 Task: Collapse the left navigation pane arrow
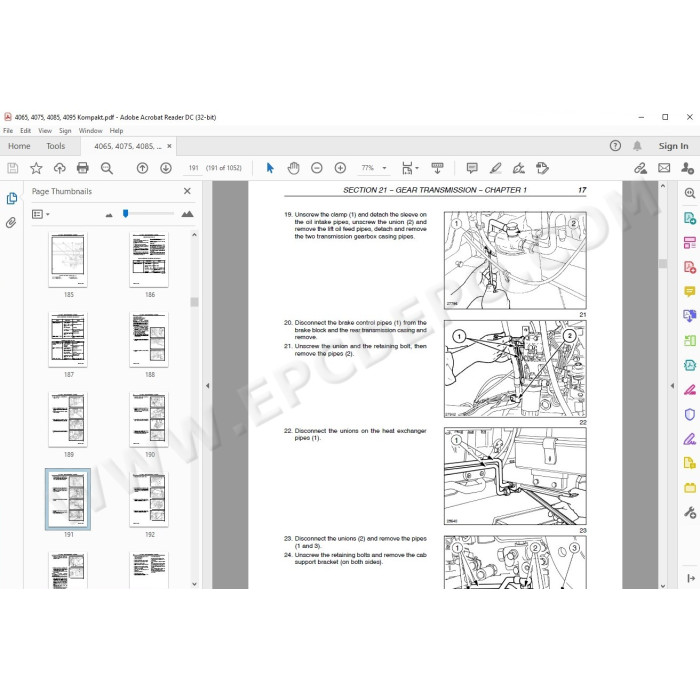pyautogui.click(x=208, y=386)
